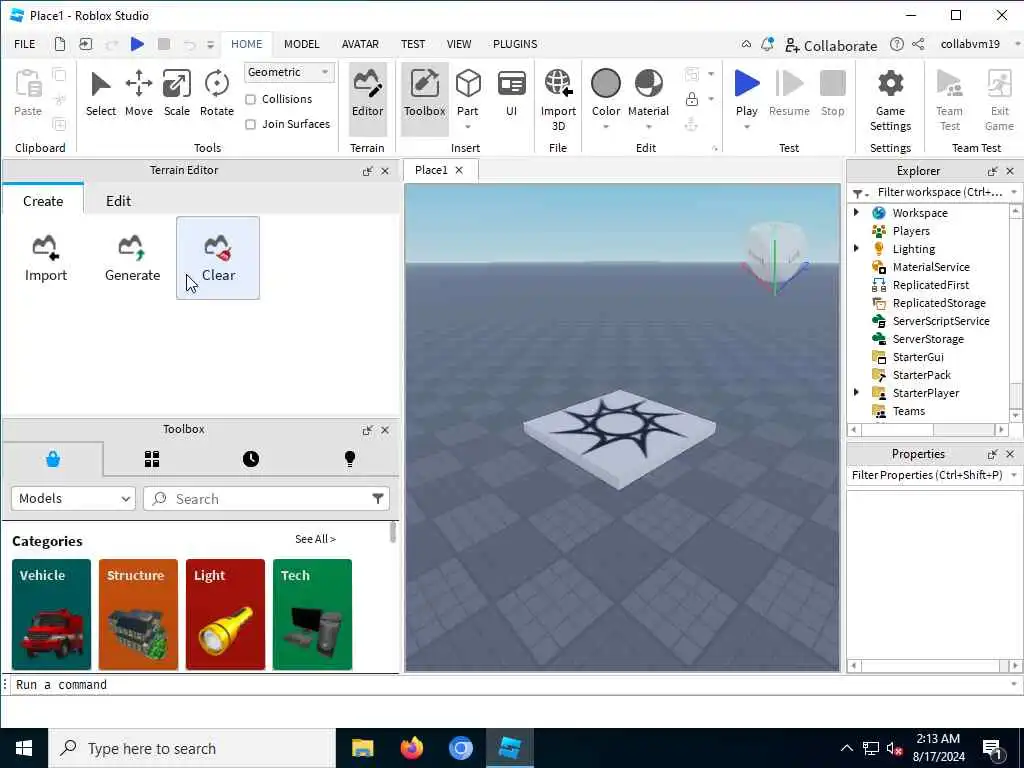The image size is (1024, 768).
Task: Open Toolbox Inventory grid tab
Action: [152, 459]
